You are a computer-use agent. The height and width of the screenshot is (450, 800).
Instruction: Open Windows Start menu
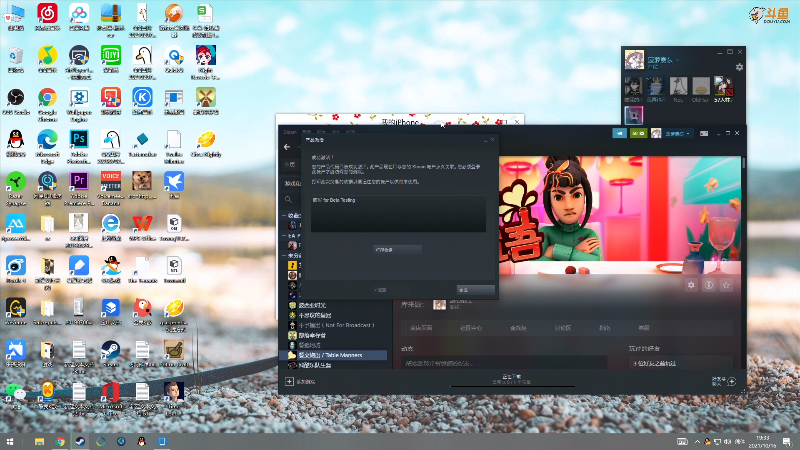[x=10, y=441]
